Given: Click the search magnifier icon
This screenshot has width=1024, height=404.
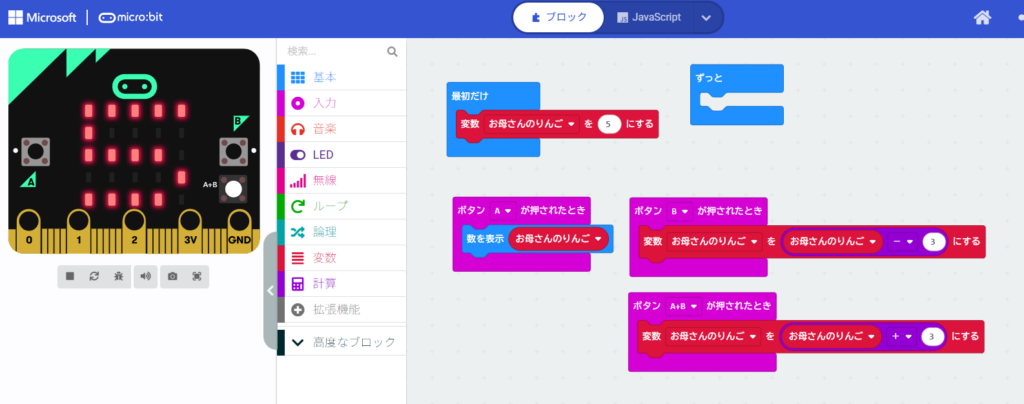Looking at the screenshot, I should pyautogui.click(x=392, y=52).
